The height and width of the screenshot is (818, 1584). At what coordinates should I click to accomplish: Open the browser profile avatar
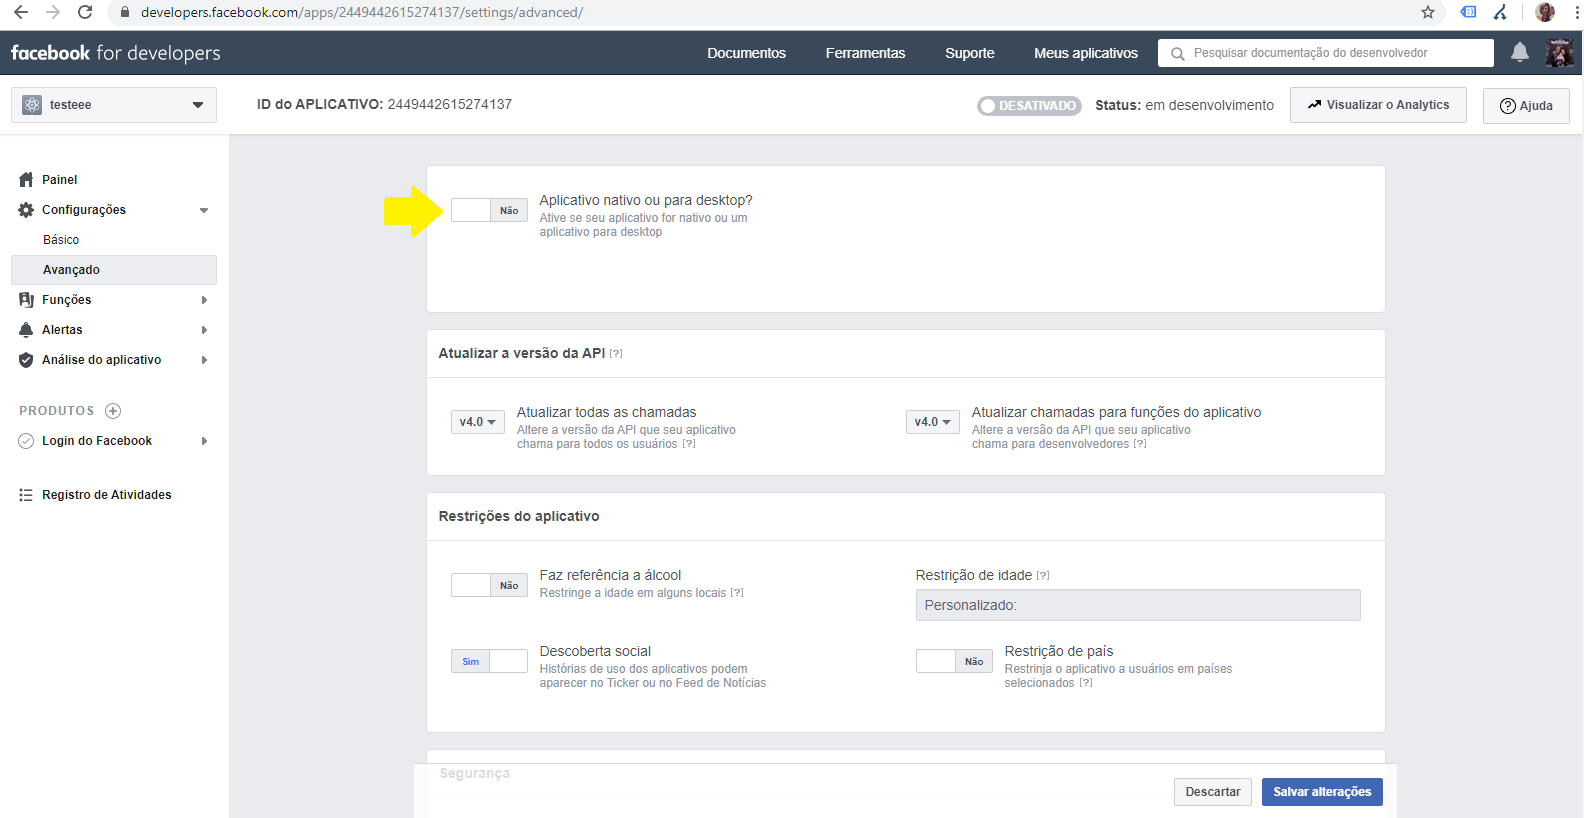tap(1545, 12)
